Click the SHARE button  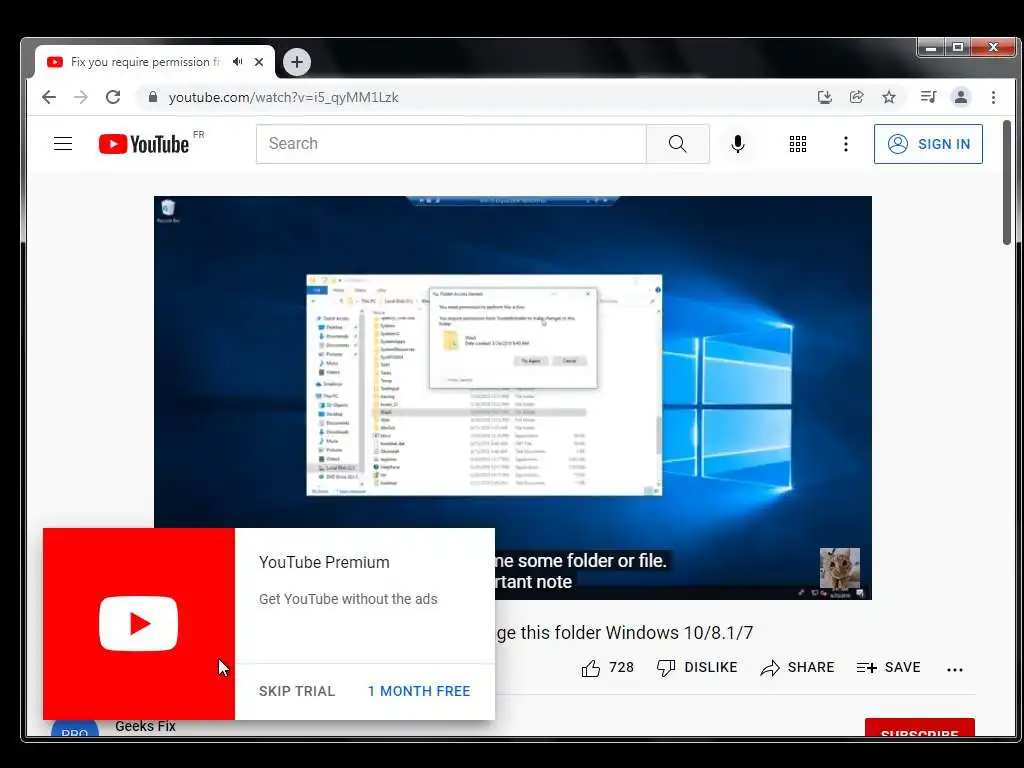797,667
